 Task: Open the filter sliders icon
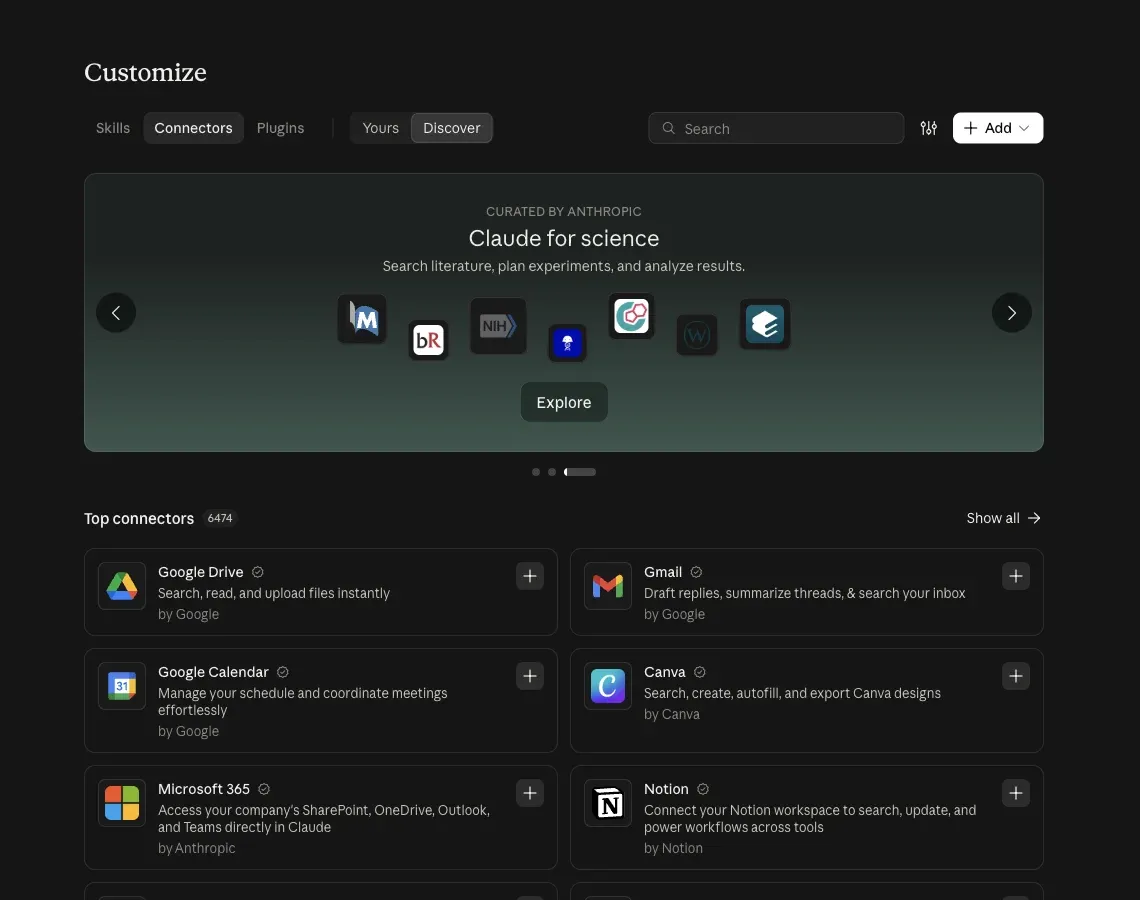click(x=928, y=128)
